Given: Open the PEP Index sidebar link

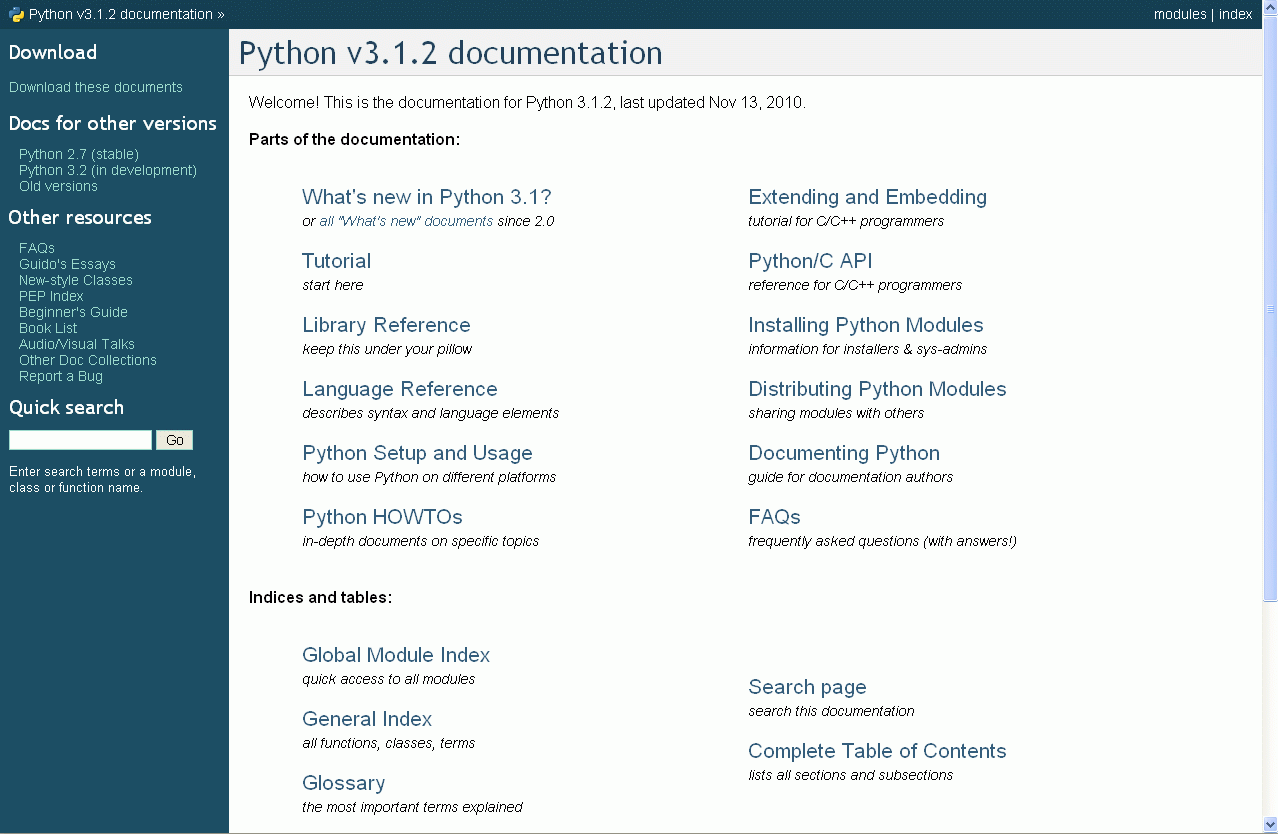Looking at the screenshot, I should coord(51,296).
